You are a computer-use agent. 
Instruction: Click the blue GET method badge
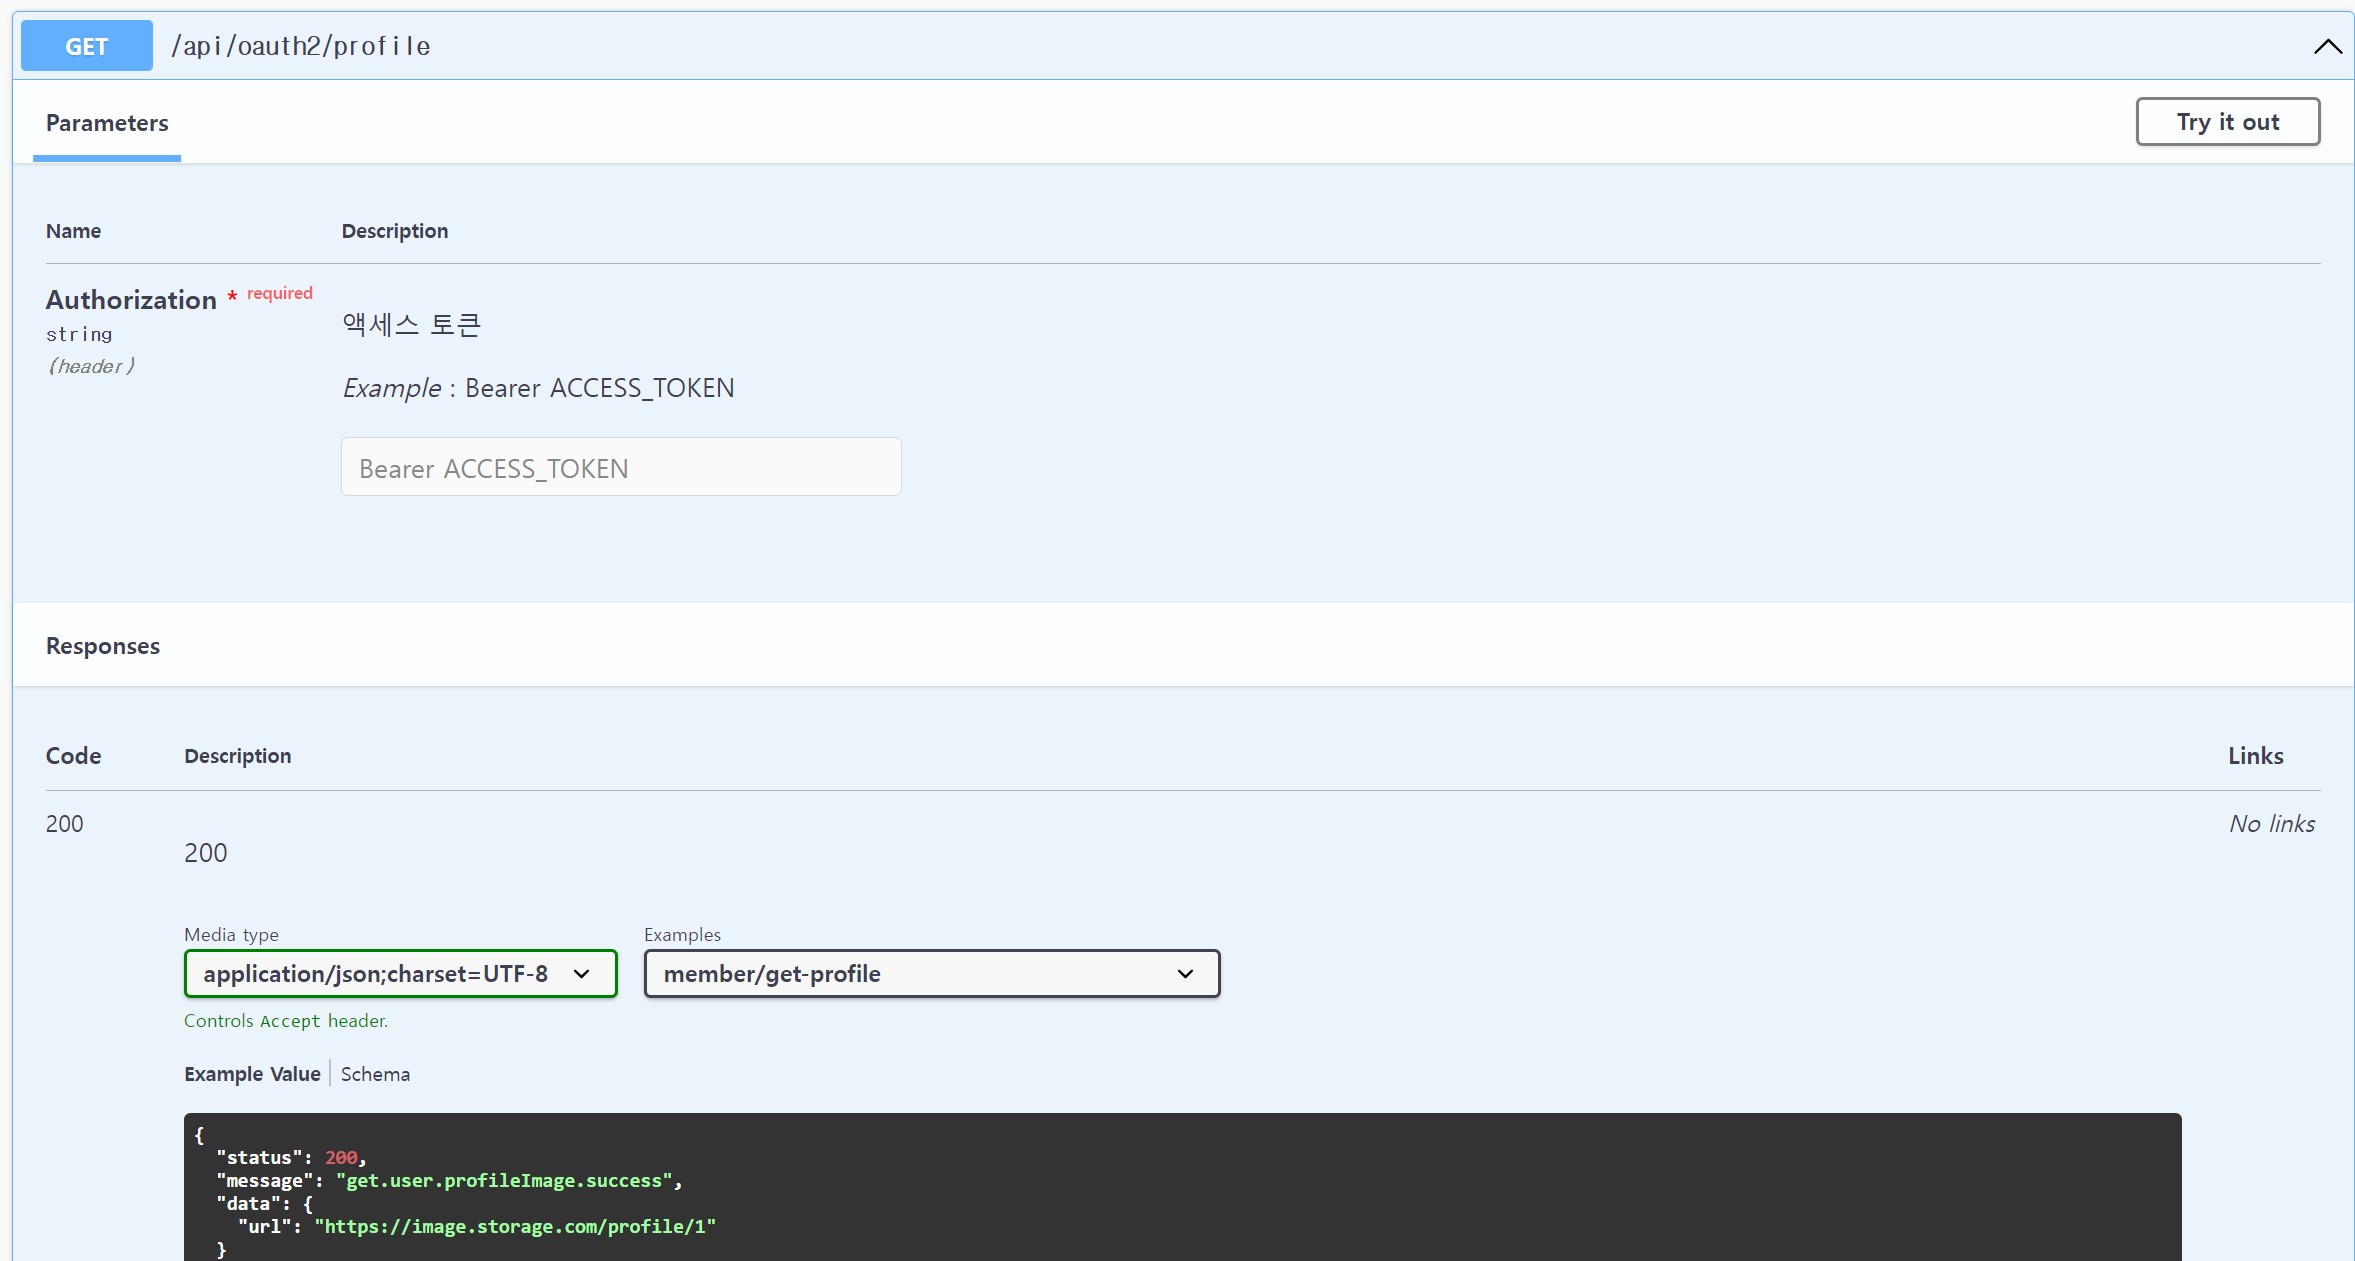87,46
